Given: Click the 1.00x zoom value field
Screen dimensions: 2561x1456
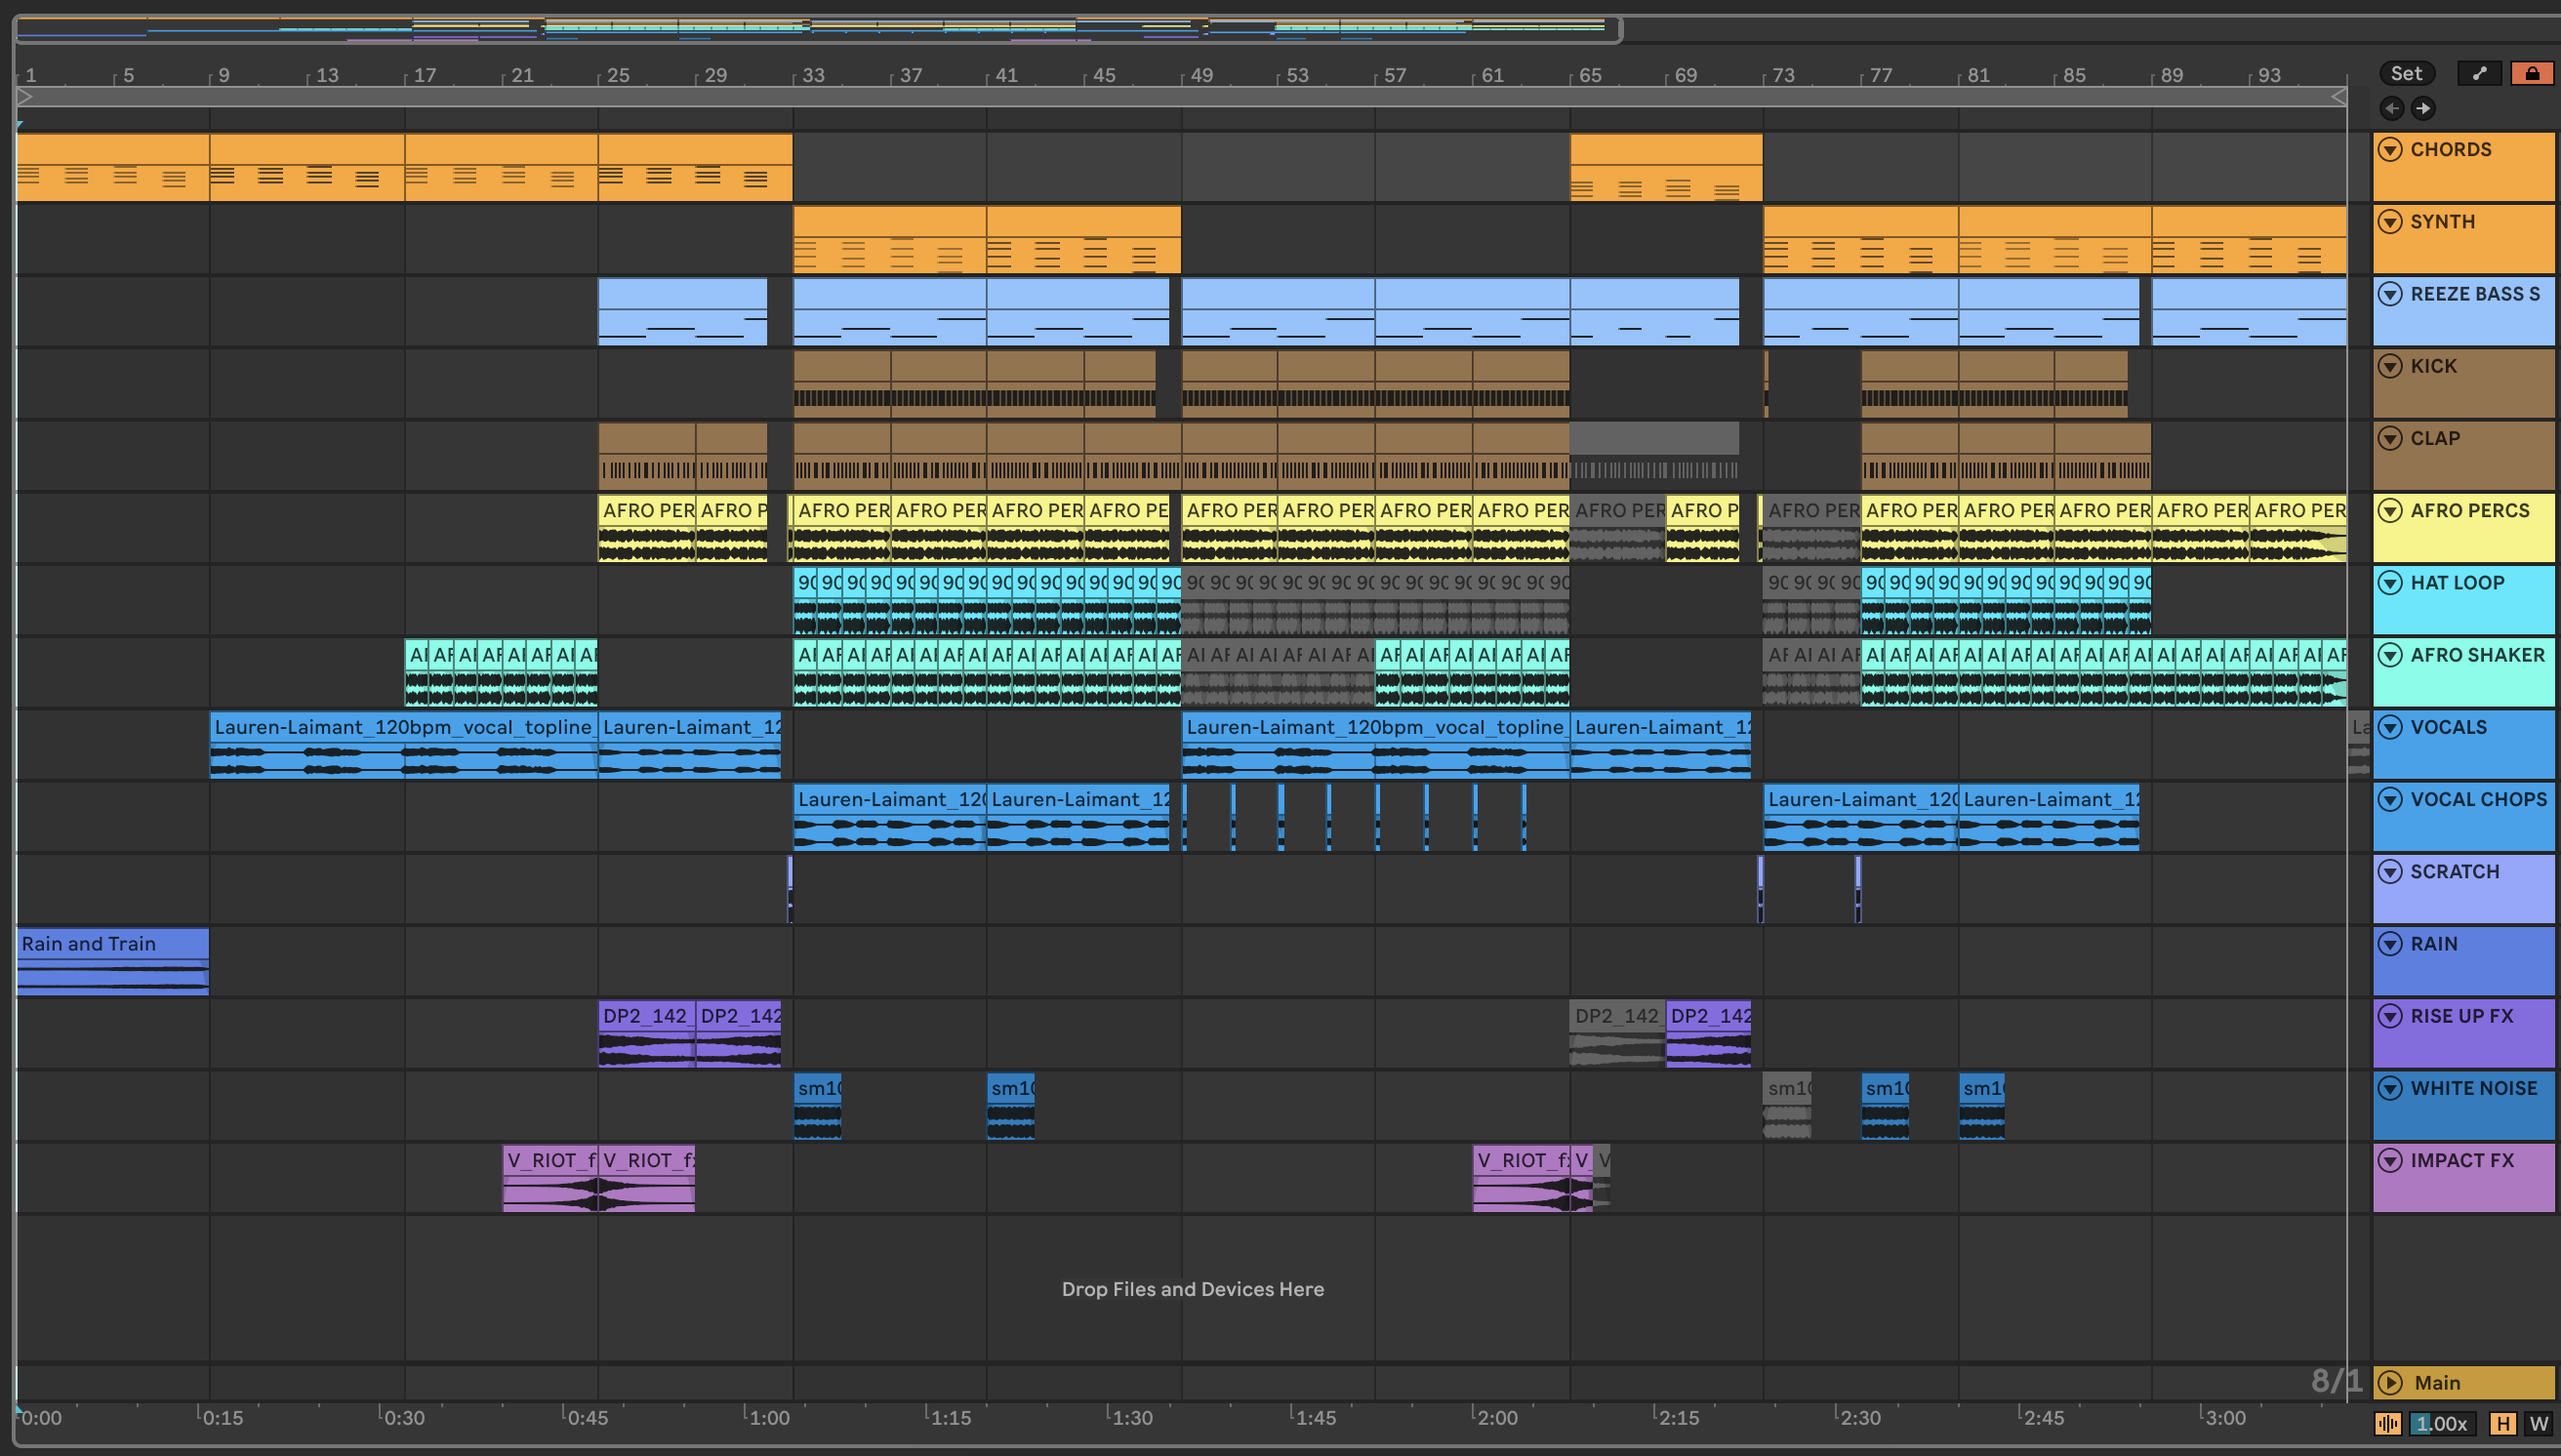Looking at the screenshot, I should [x=2441, y=1423].
